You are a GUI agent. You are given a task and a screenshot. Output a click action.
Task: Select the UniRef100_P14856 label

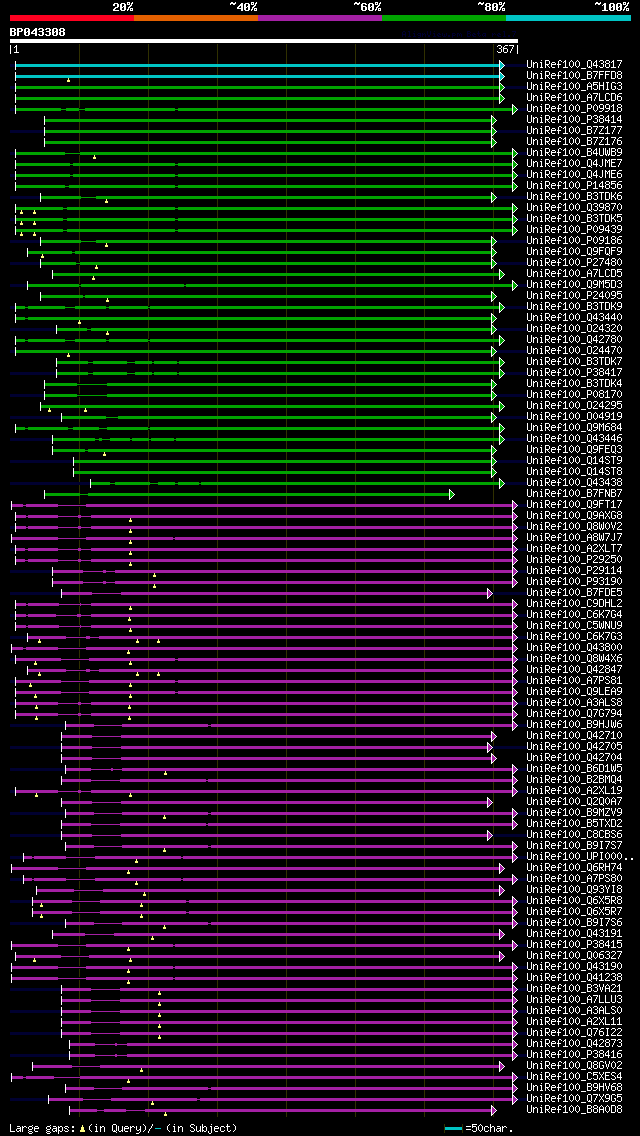[x=574, y=185]
